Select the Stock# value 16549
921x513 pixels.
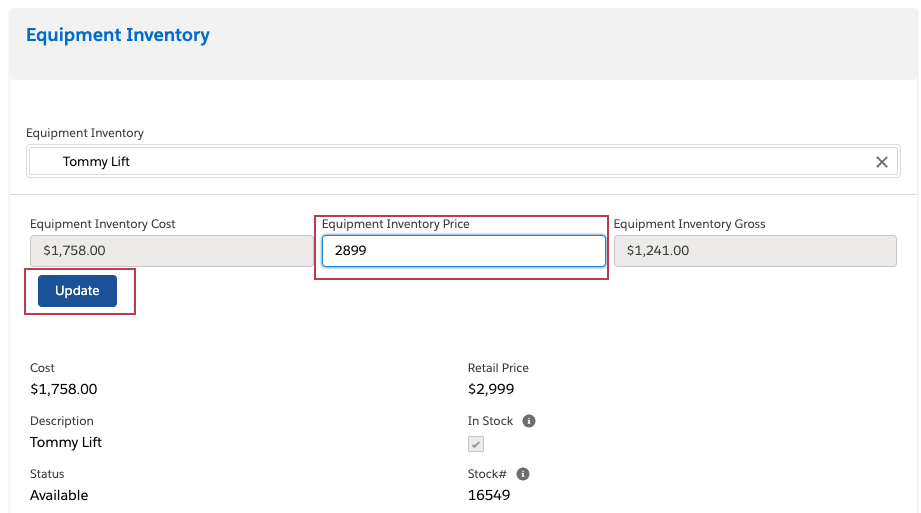click(489, 495)
